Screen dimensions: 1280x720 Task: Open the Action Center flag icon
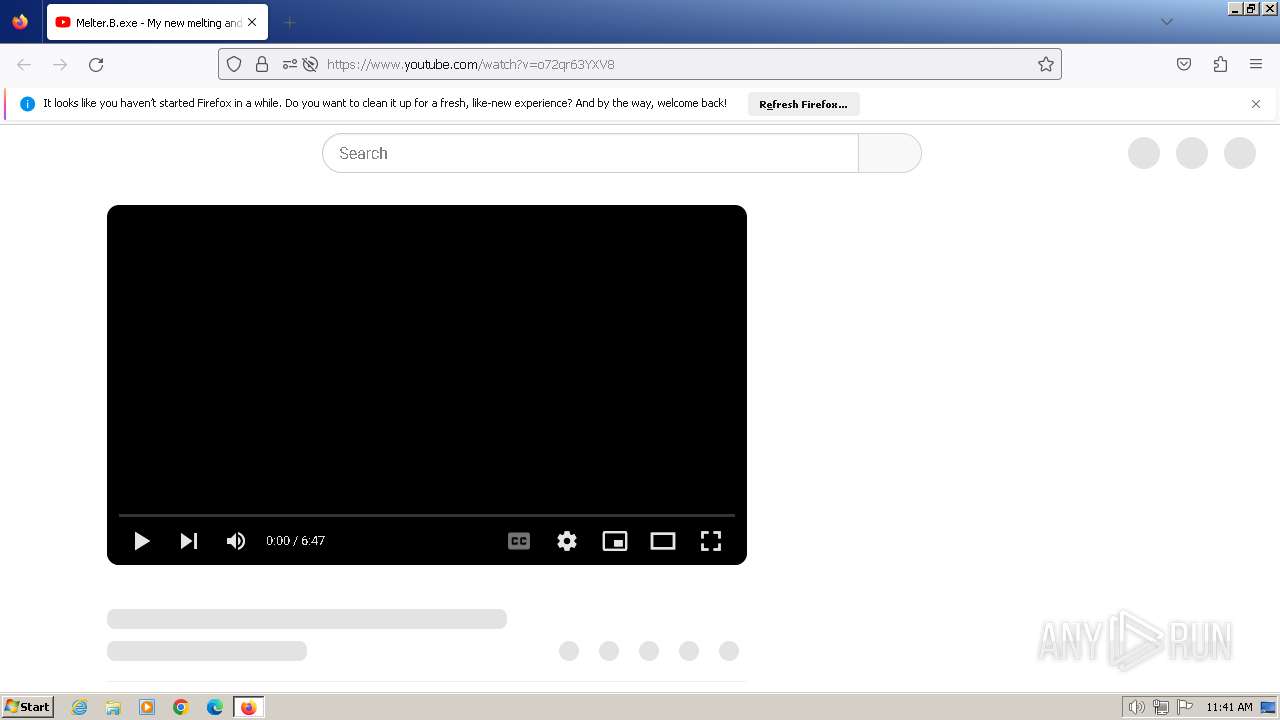(1185, 707)
